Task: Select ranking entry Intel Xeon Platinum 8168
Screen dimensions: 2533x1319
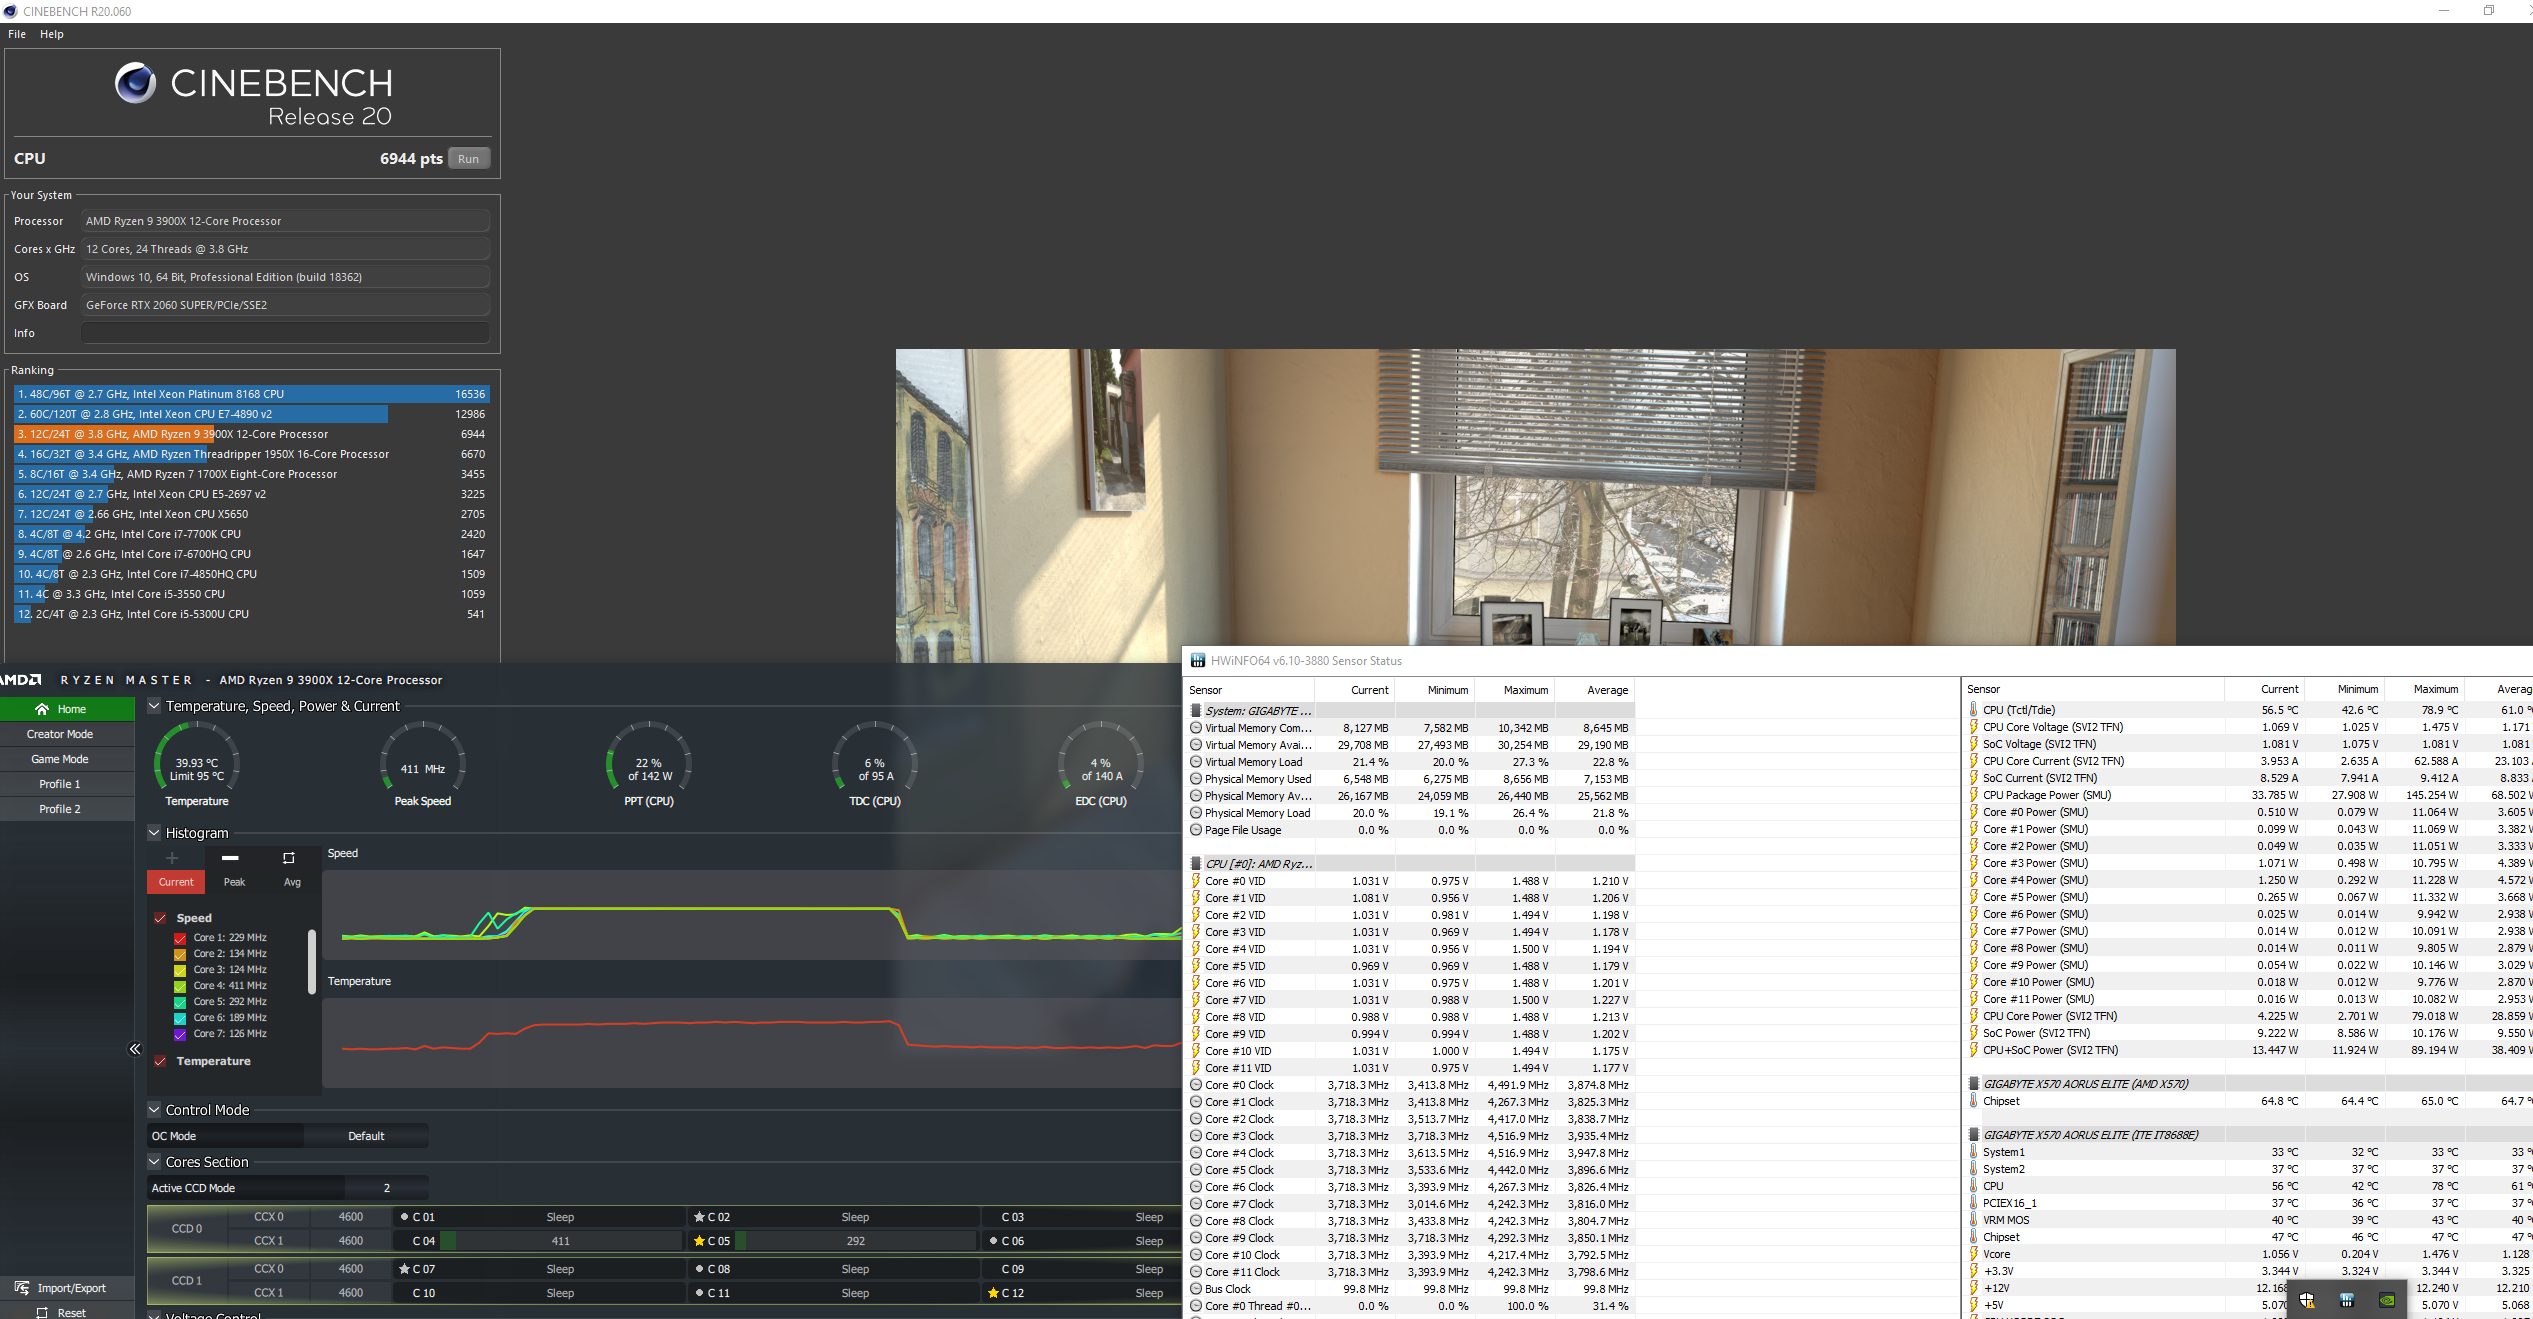Action: (252, 394)
